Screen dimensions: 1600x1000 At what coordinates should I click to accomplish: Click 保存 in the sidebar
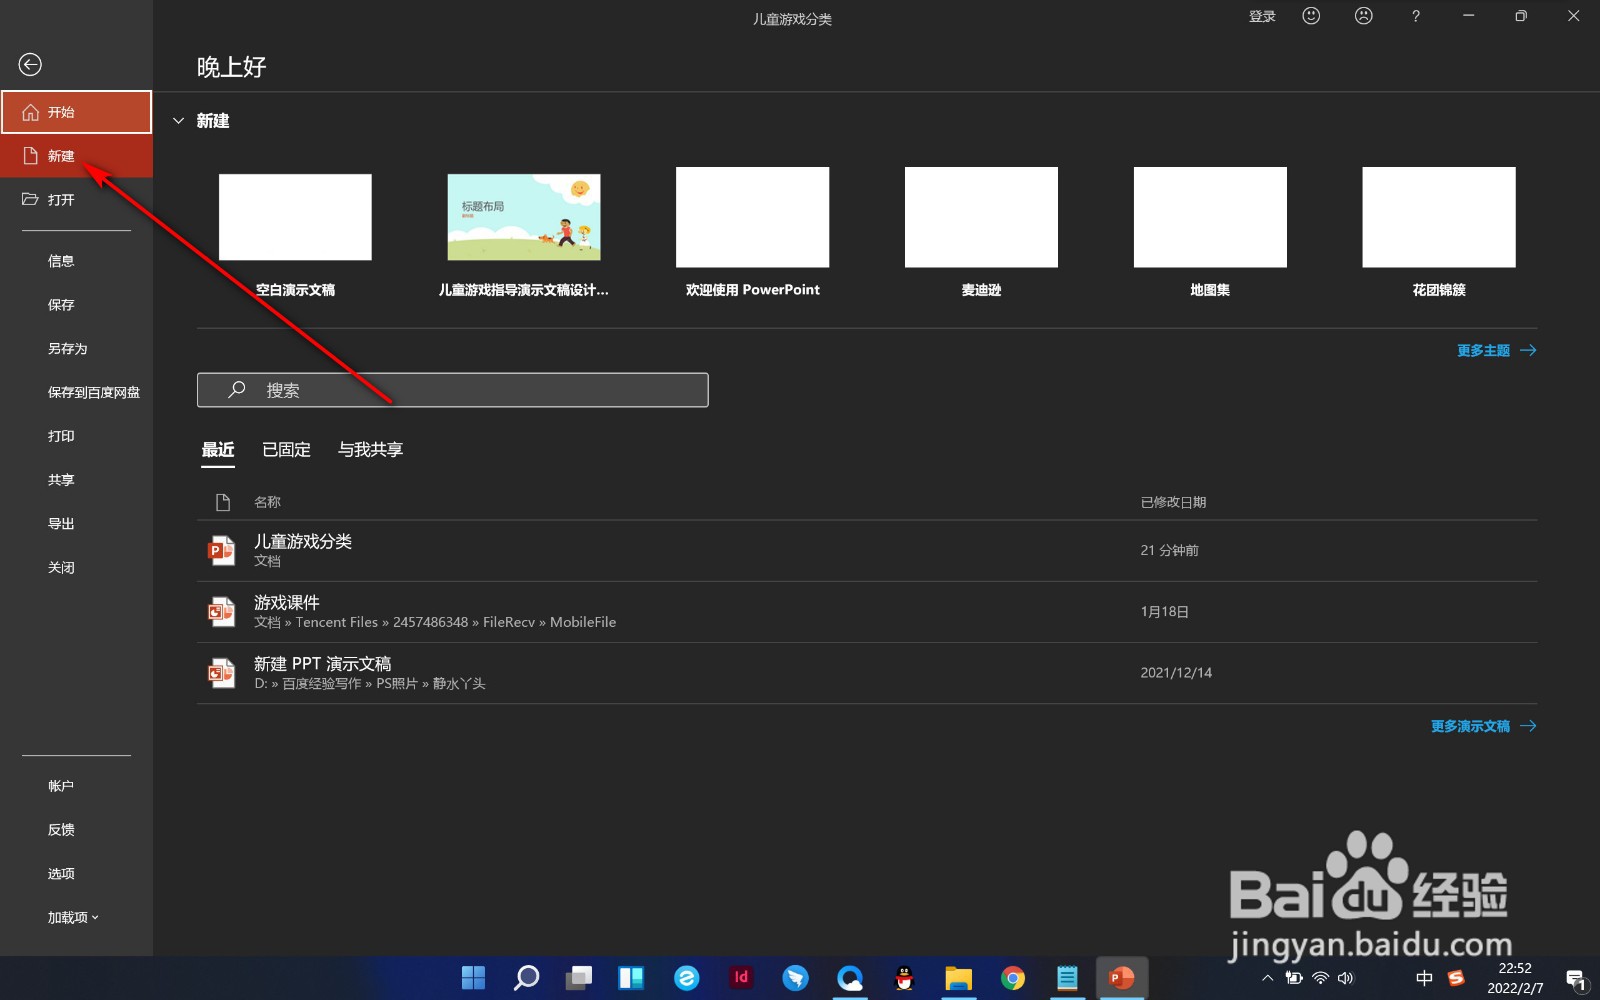[61, 305]
